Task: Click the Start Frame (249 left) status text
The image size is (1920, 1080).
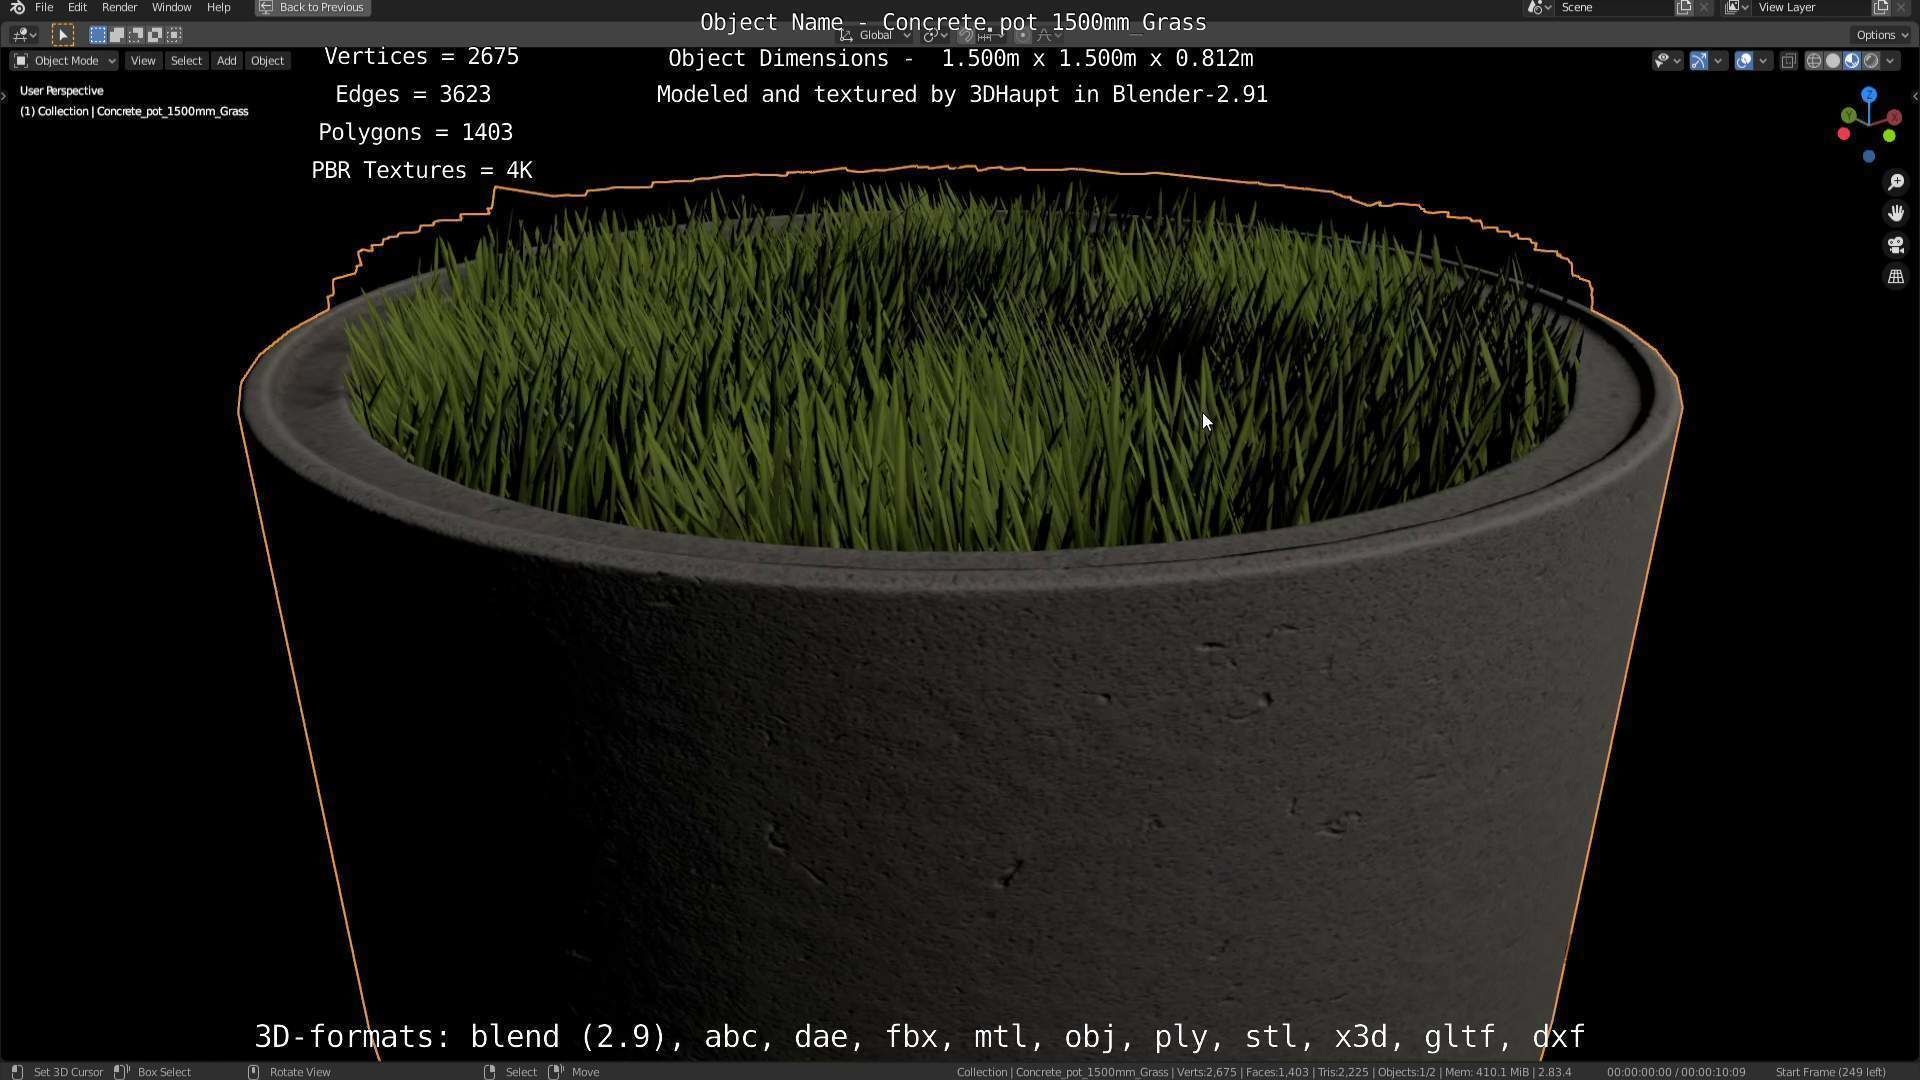Action: [1831, 1072]
